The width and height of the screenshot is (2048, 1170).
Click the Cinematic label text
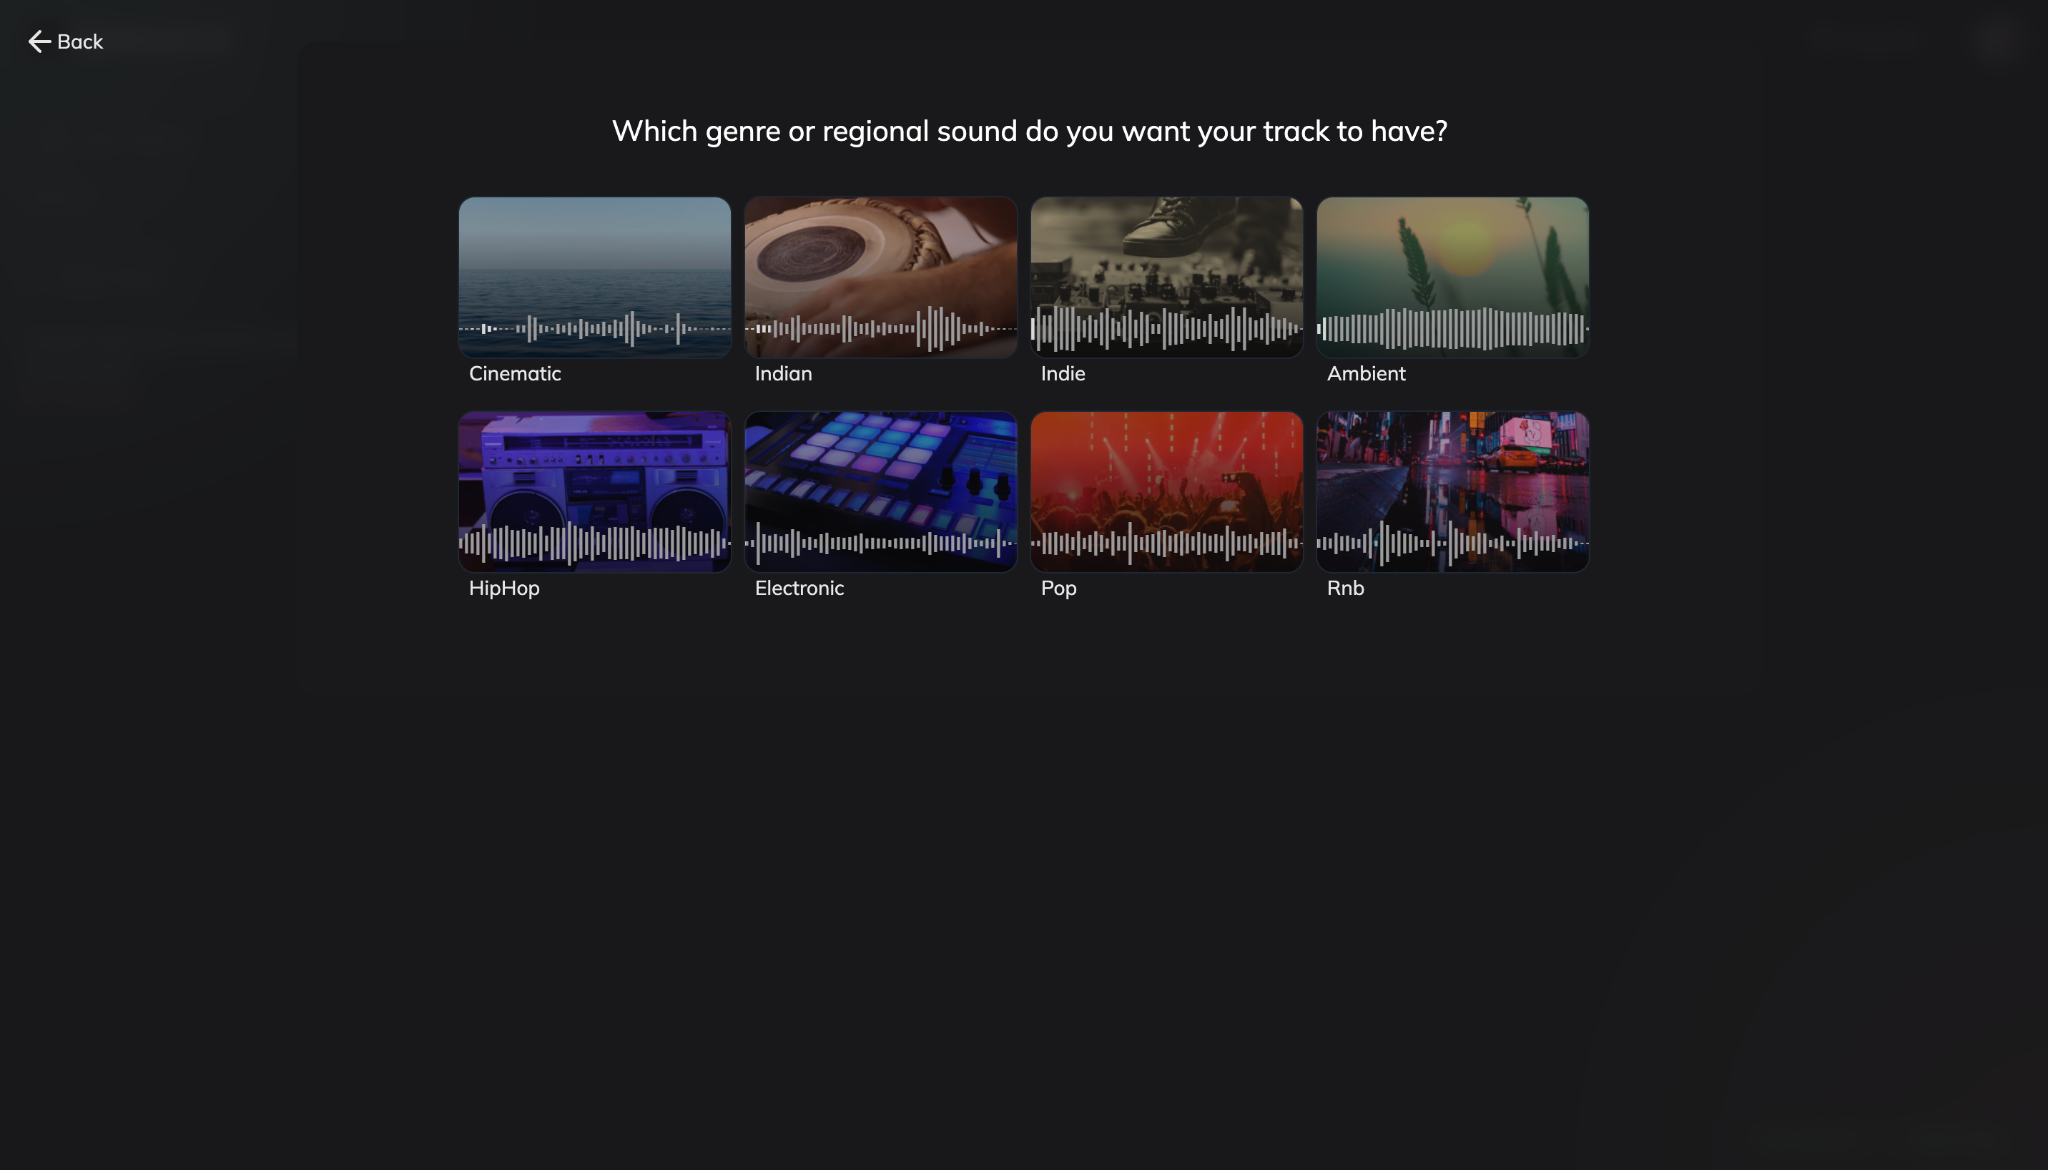pos(515,373)
